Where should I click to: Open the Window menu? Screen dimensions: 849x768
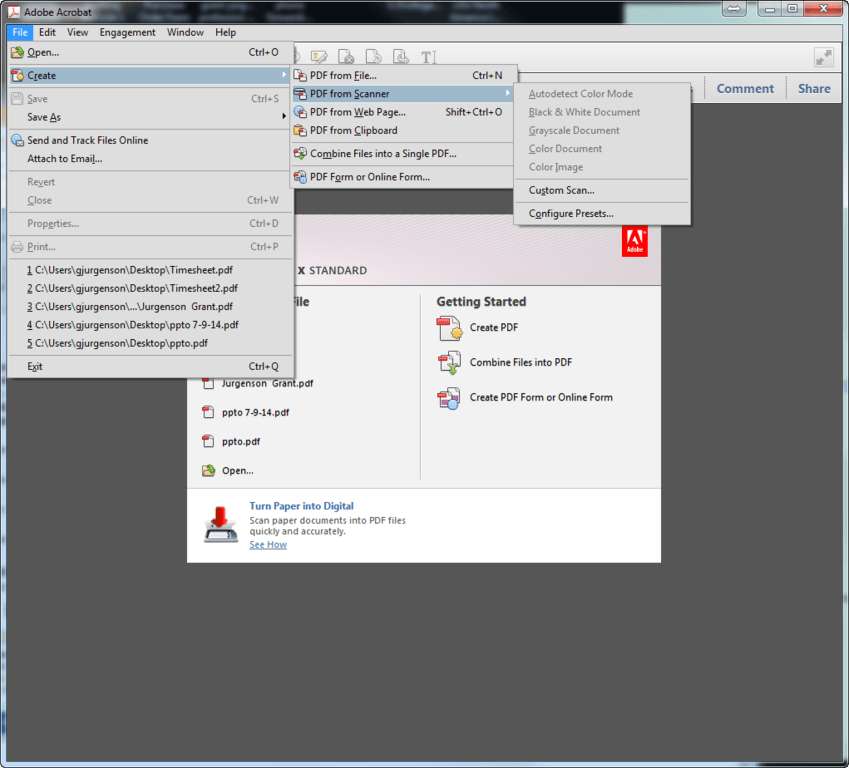point(185,32)
